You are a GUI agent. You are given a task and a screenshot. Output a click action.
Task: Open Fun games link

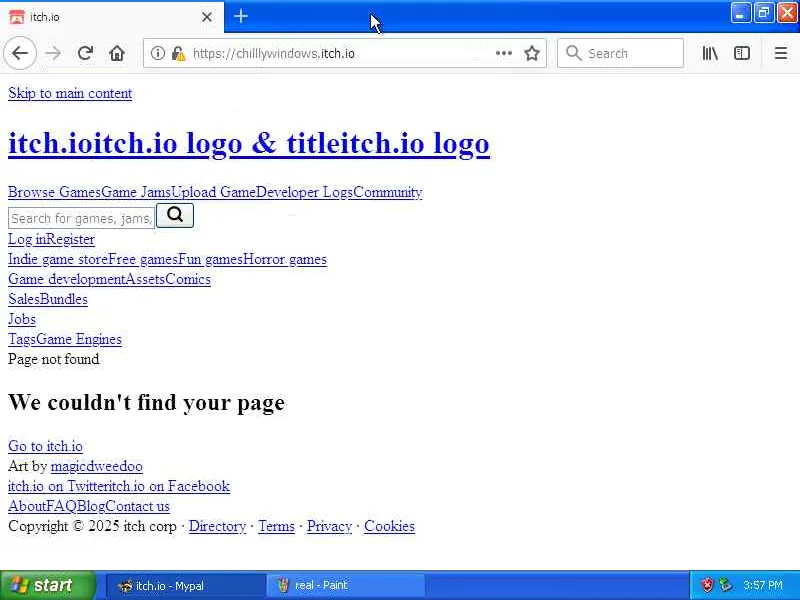point(210,259)
